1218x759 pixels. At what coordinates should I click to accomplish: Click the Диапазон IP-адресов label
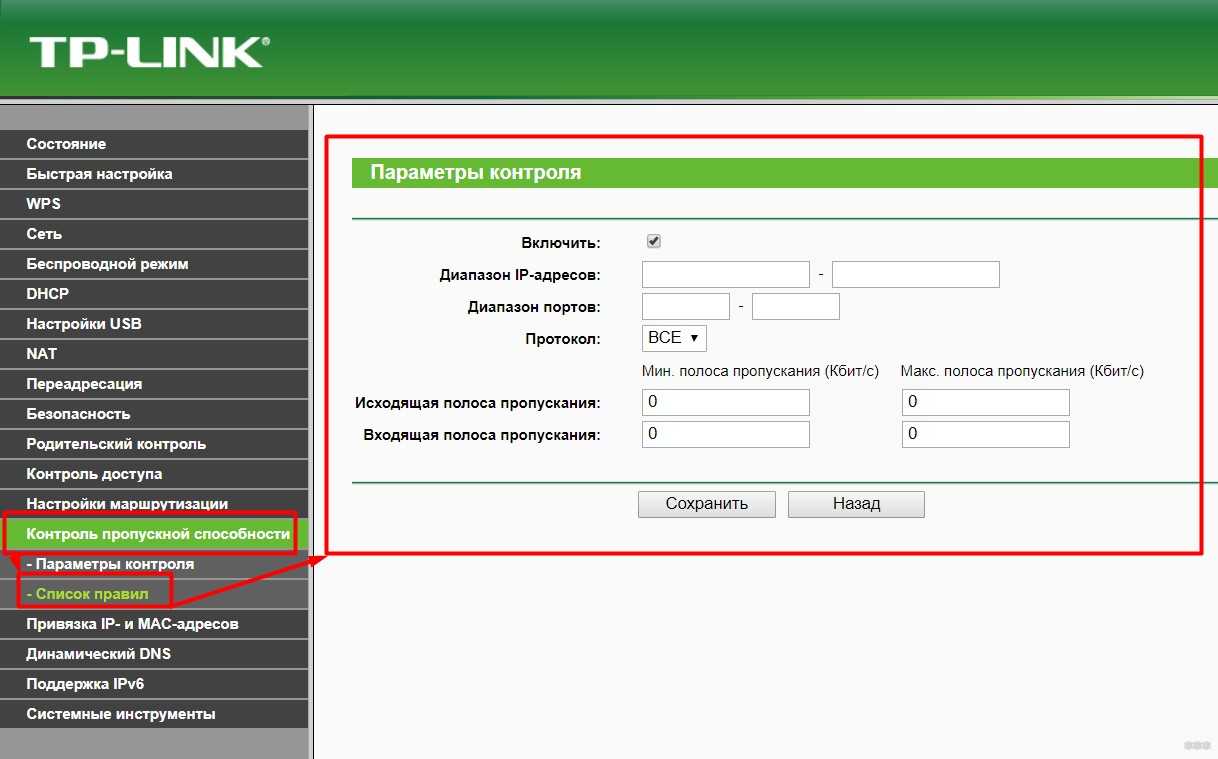[520, 275]
